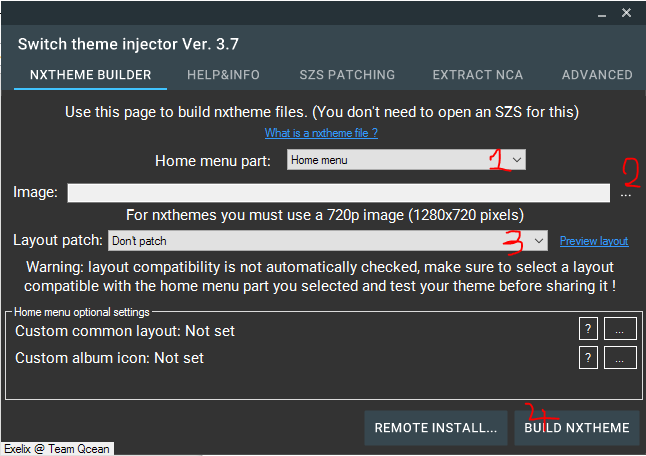Open the Preview layout link
The height and width of the screenshot is (456, 646).
(x=594, y=241)
